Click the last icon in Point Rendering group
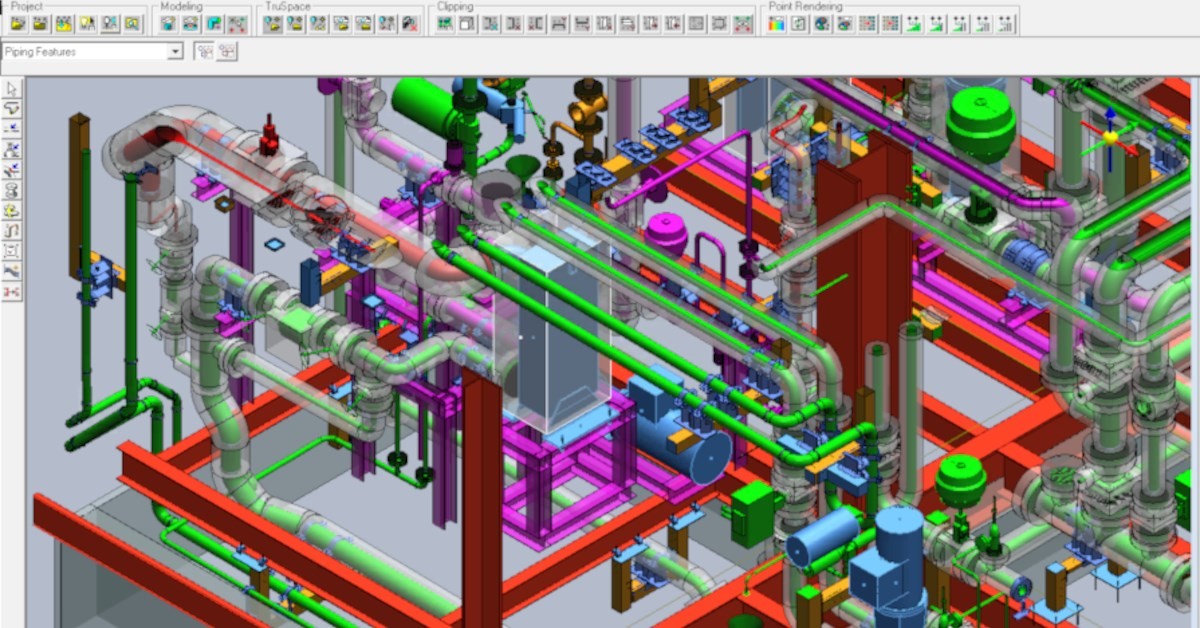 (1006, 23)
